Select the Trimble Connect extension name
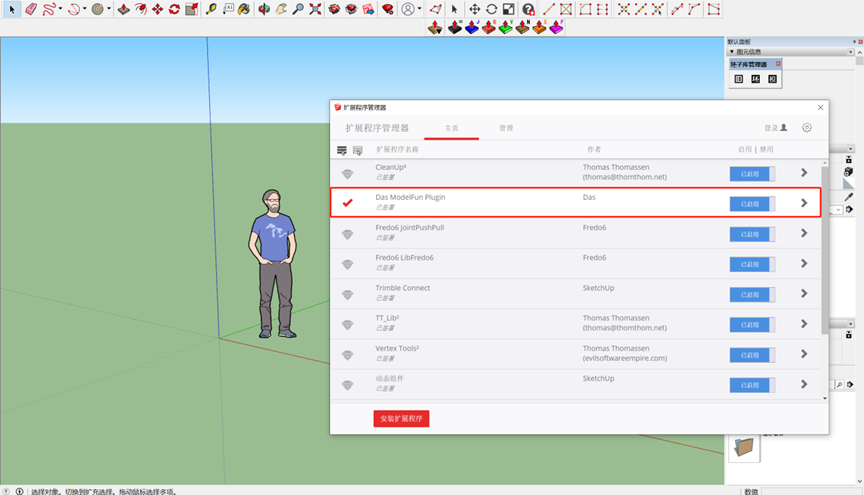This screenshot has height=495, width=864. [402, 288]
